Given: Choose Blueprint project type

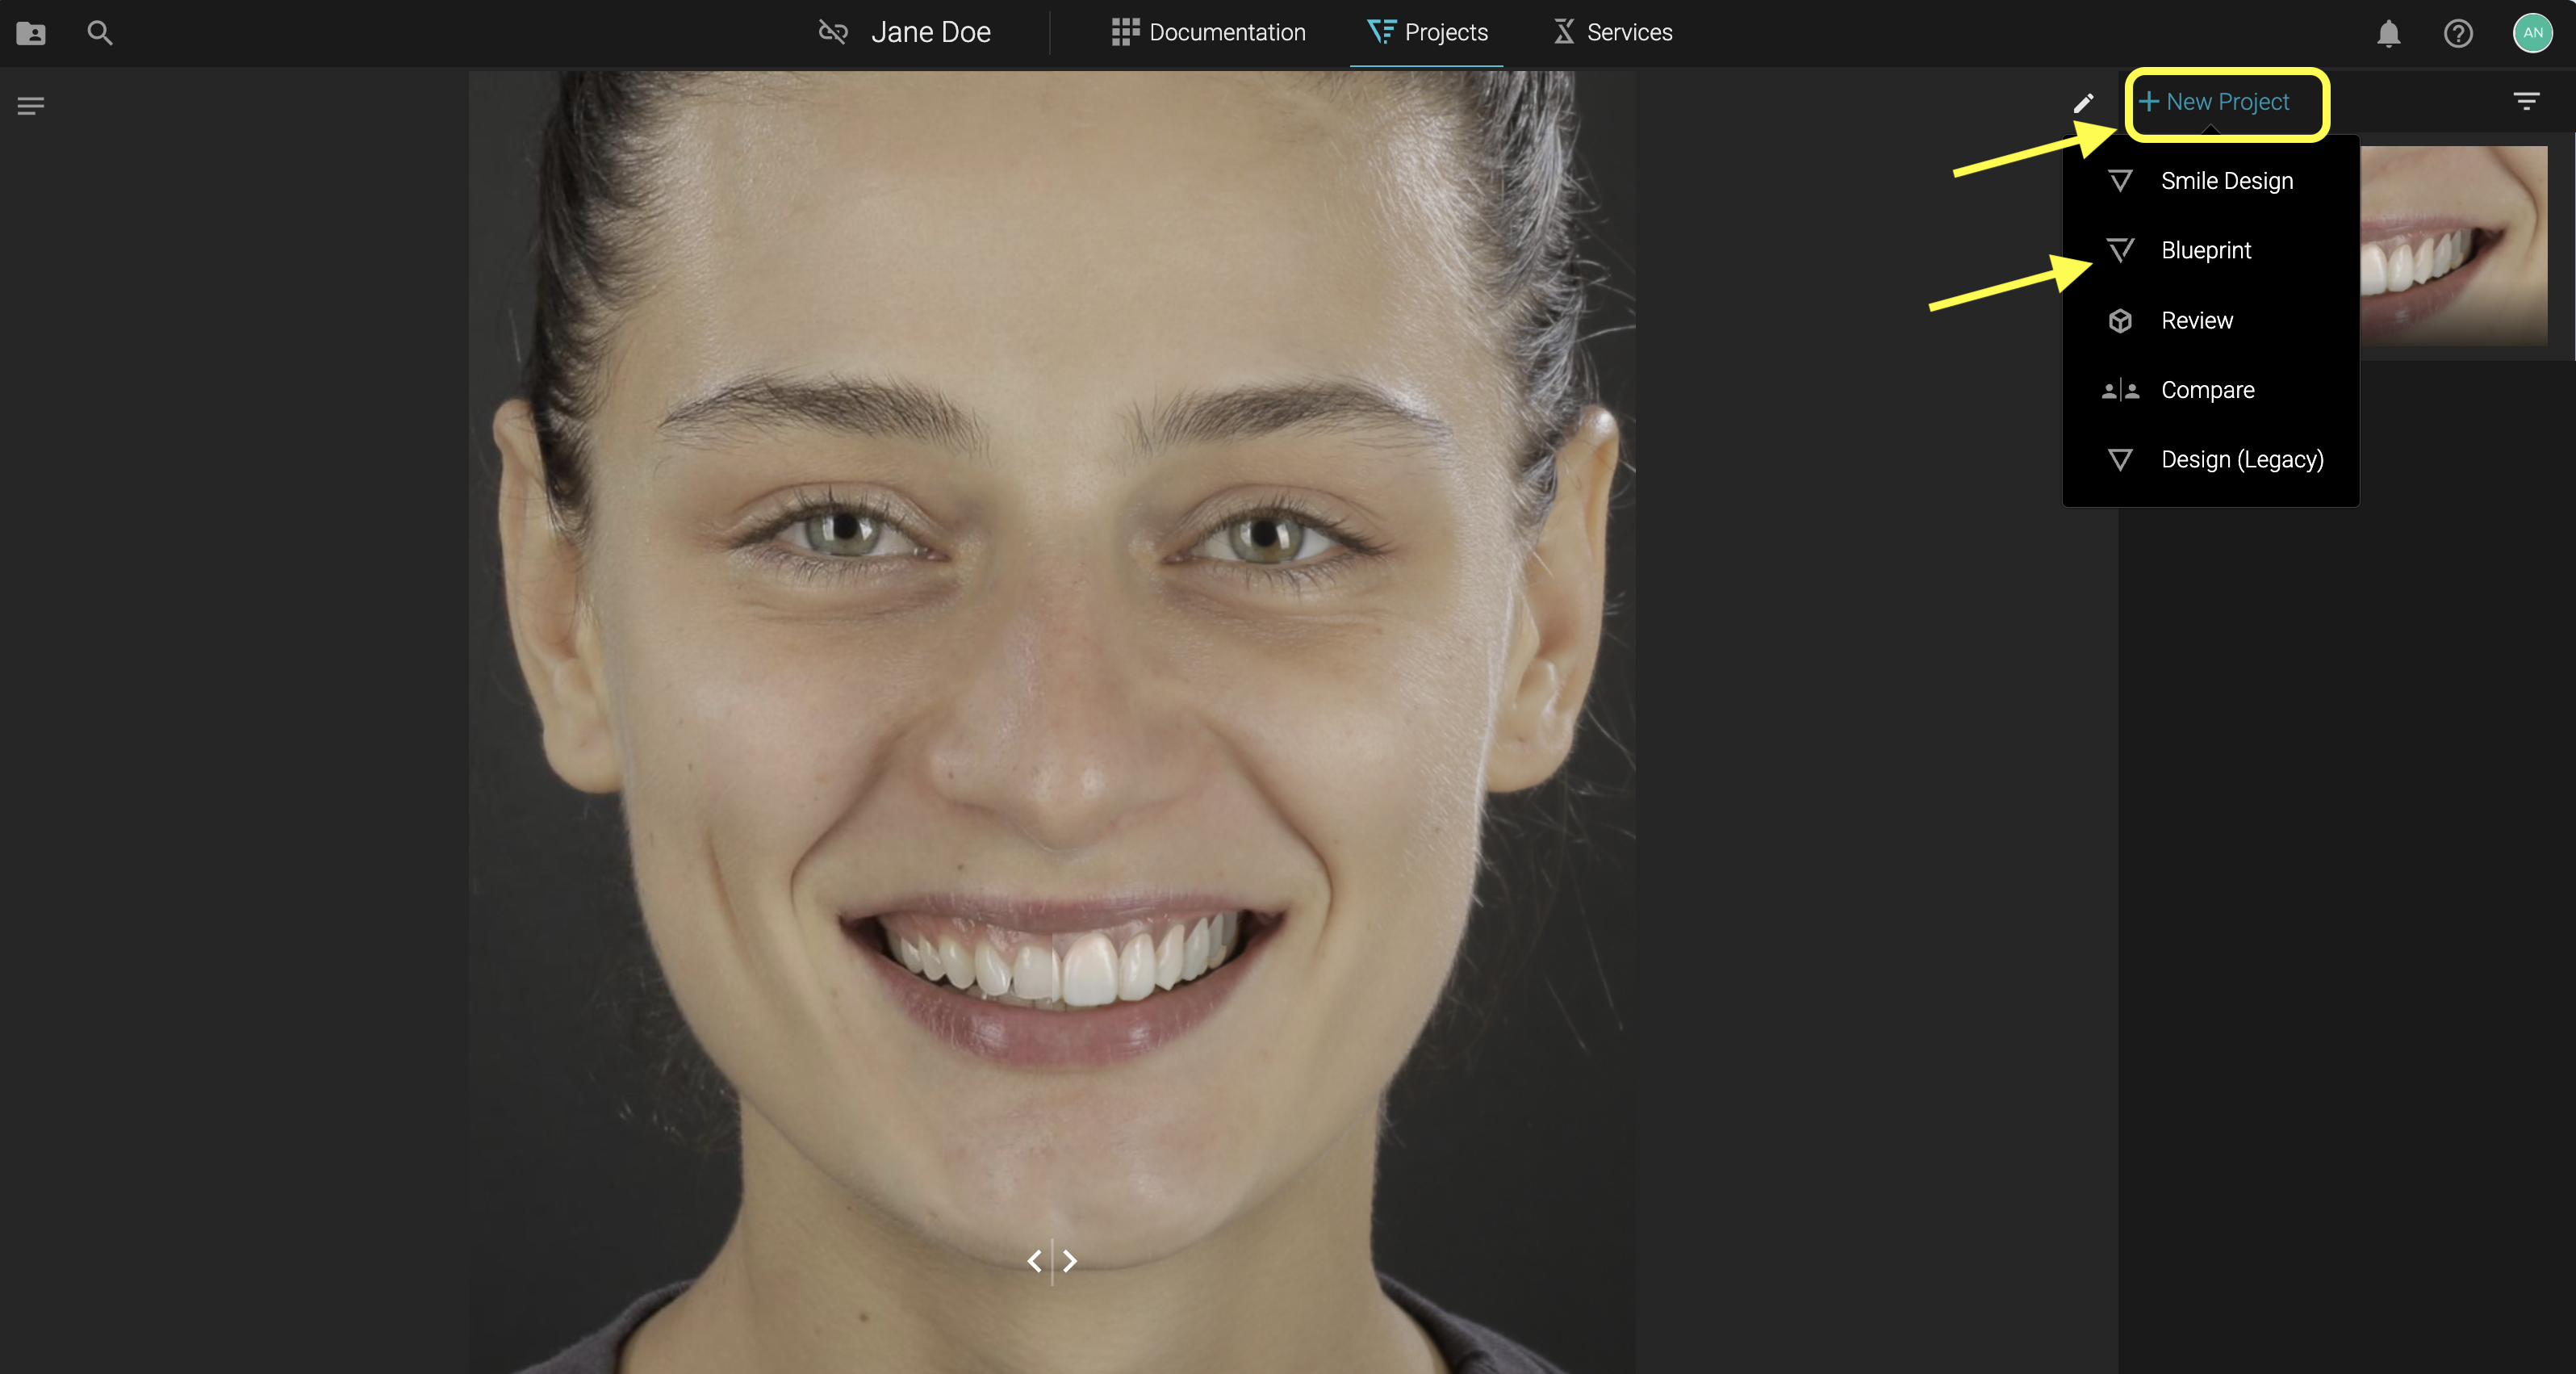Looking at the screenshot, I should coord(2205,250).
